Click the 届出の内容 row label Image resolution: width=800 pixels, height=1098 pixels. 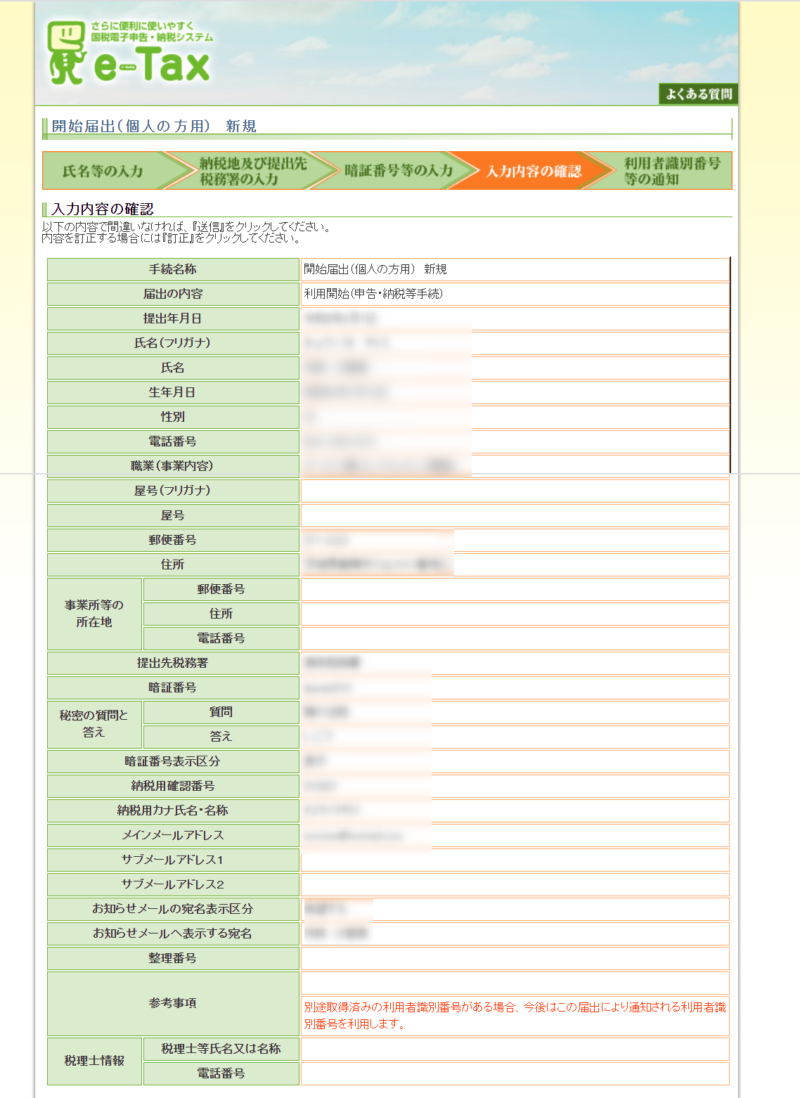tap(173, 294)
